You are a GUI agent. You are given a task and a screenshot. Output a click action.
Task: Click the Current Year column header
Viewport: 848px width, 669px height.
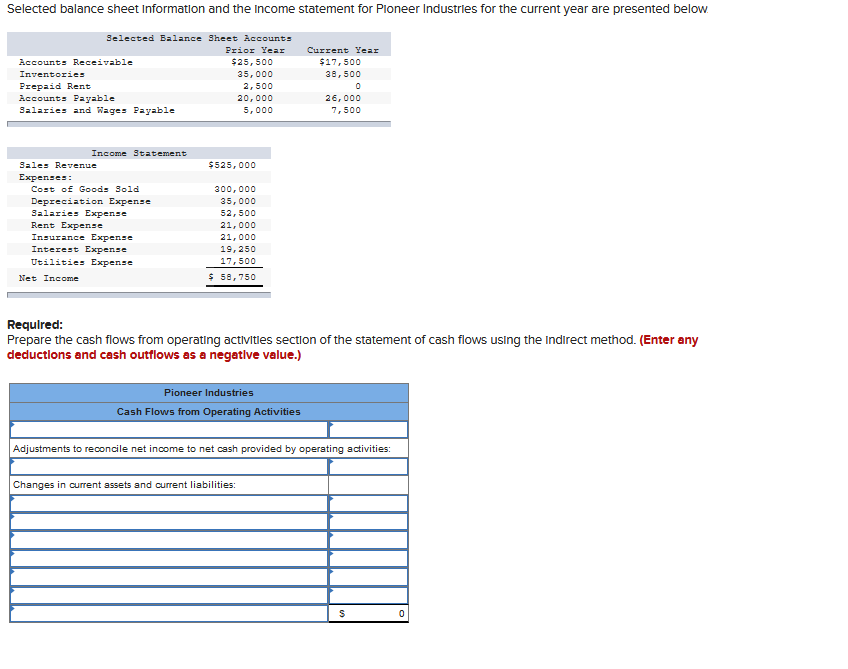click(343, 50)
